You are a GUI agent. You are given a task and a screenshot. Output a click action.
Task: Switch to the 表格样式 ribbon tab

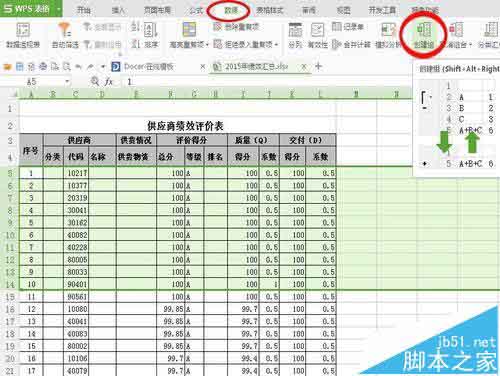[x=270, y=10]
